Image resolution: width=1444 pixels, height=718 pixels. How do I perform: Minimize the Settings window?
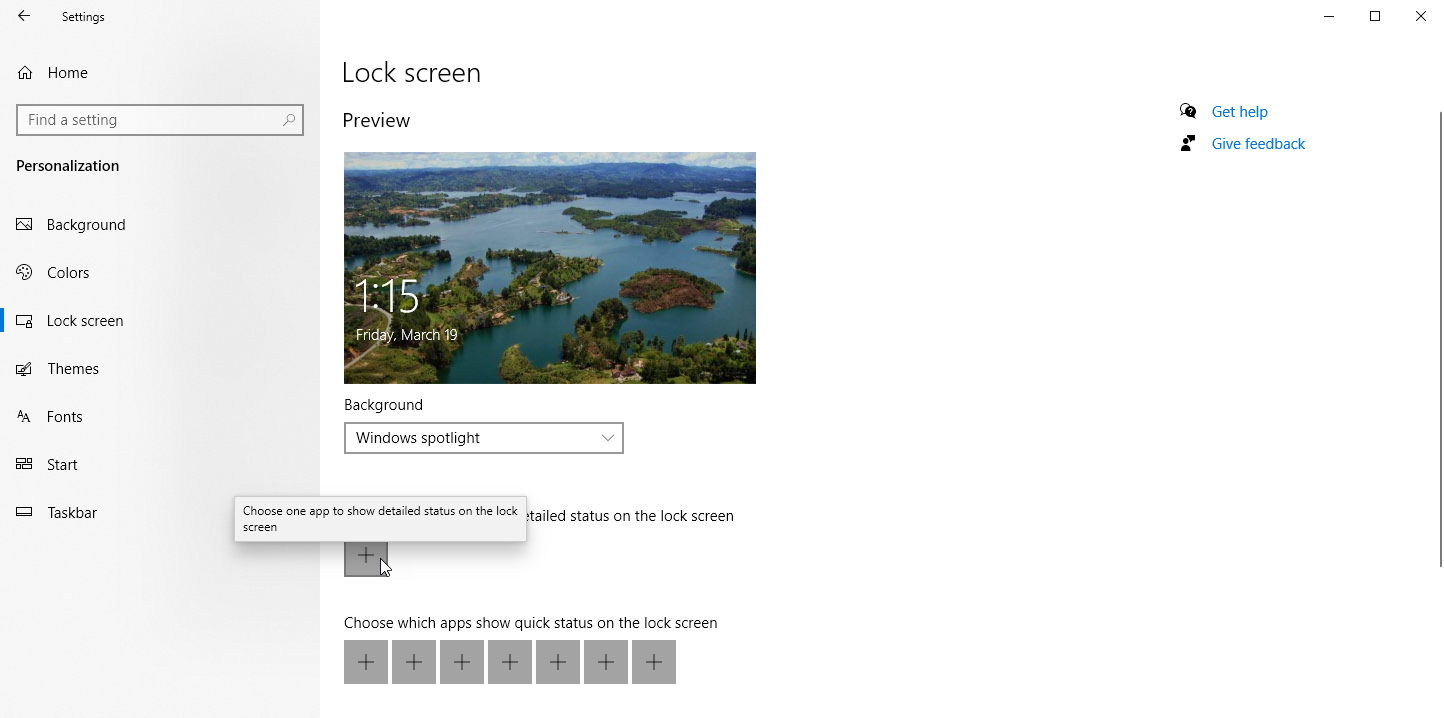tap(1329, 16)
